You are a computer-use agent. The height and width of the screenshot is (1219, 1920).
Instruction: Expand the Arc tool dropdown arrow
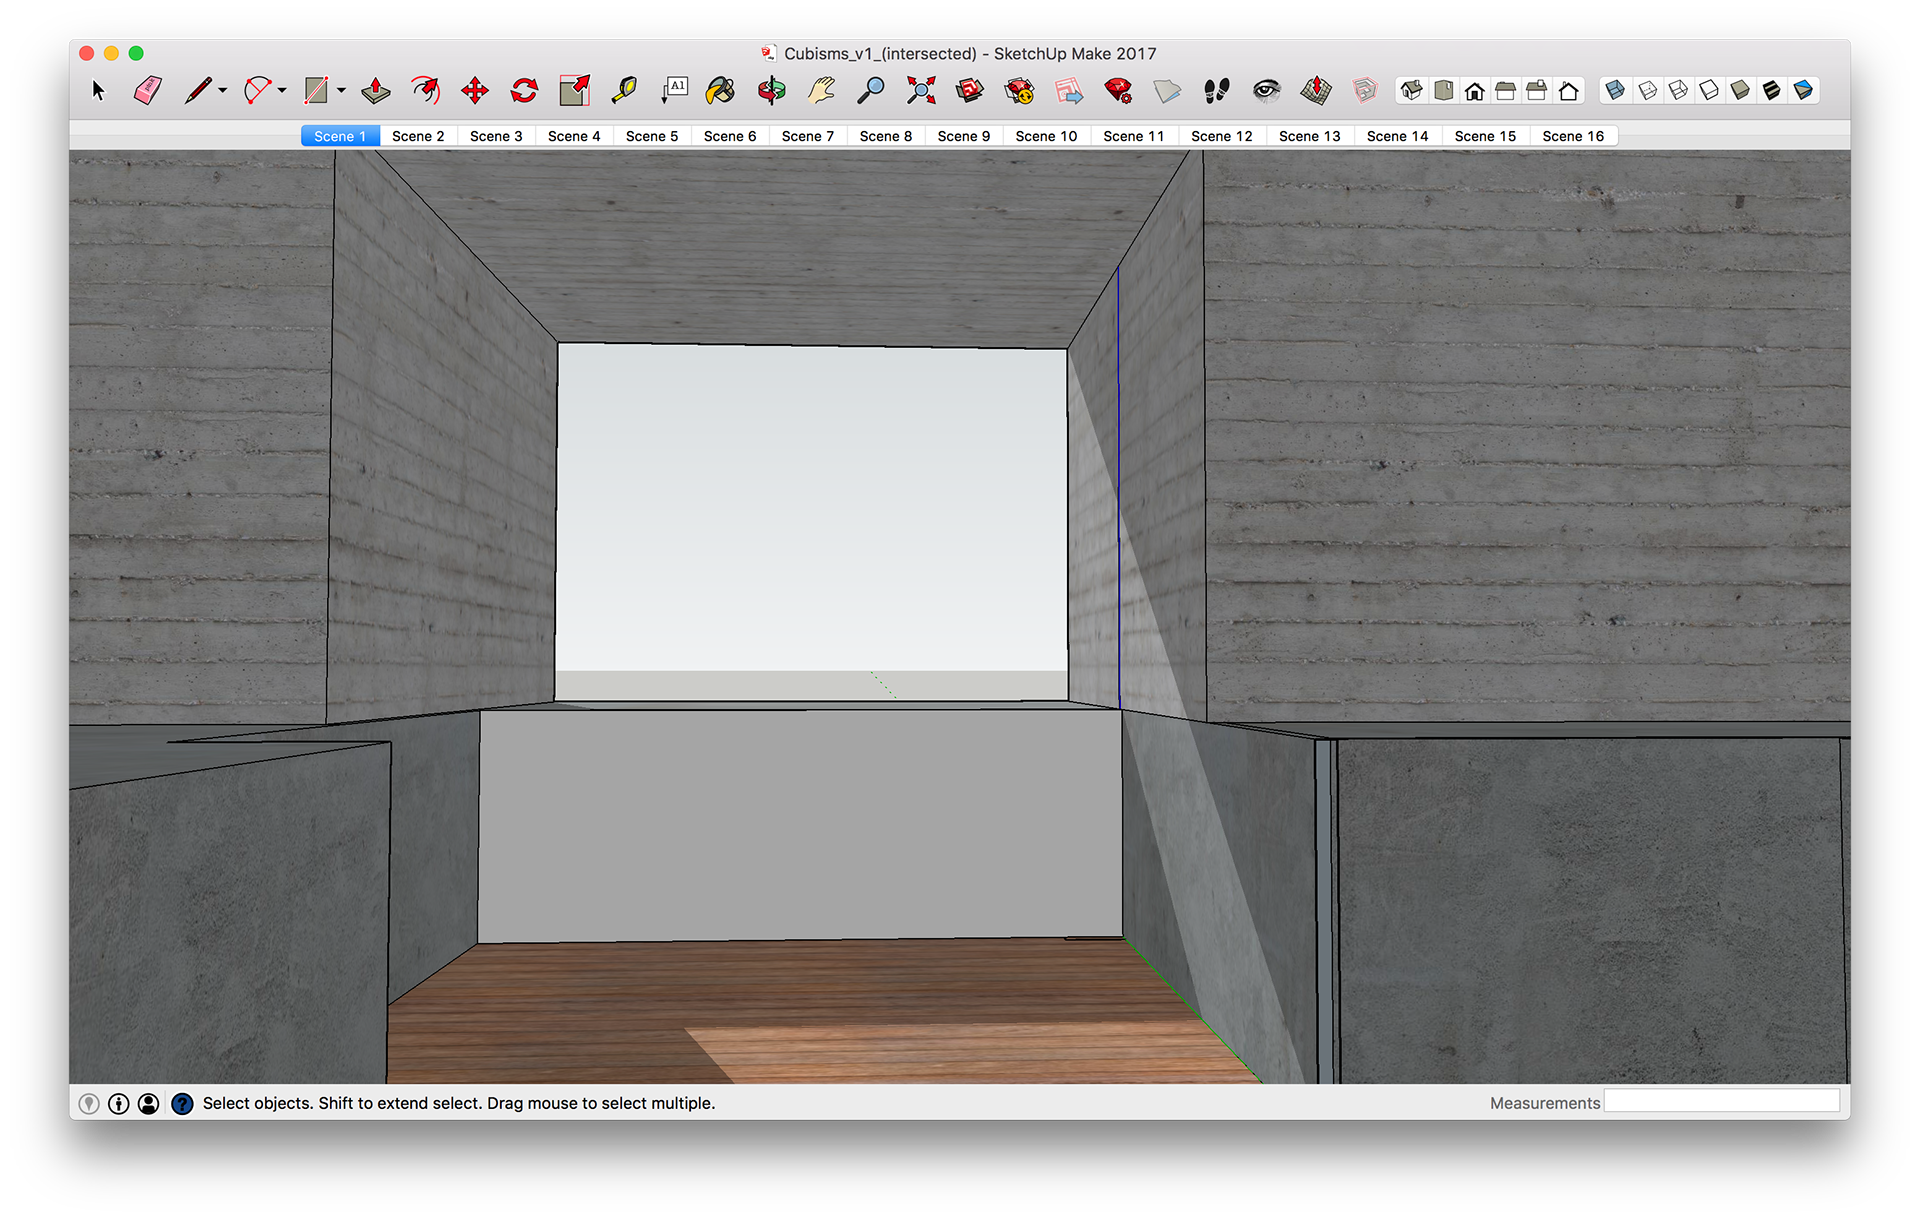pyautogui.click(x=282, y=91)
